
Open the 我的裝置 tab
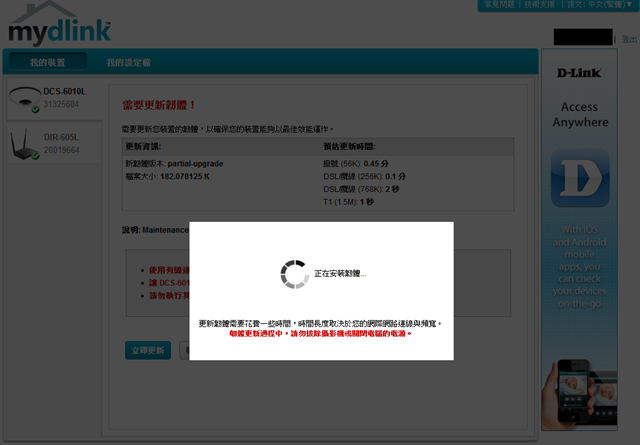47,62
